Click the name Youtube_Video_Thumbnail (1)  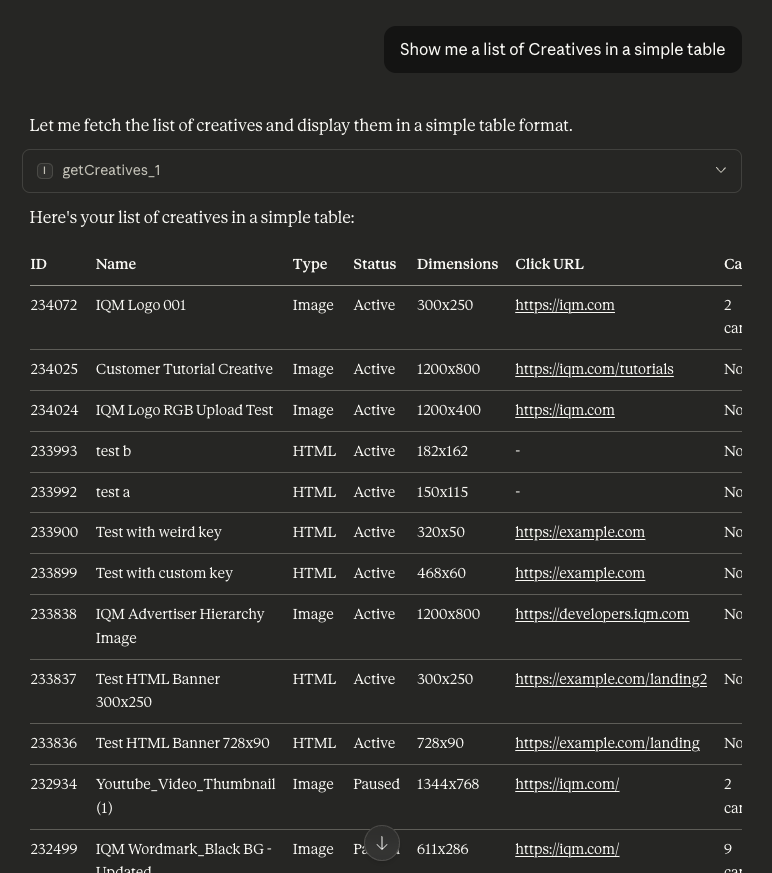(x=185, y=796)
